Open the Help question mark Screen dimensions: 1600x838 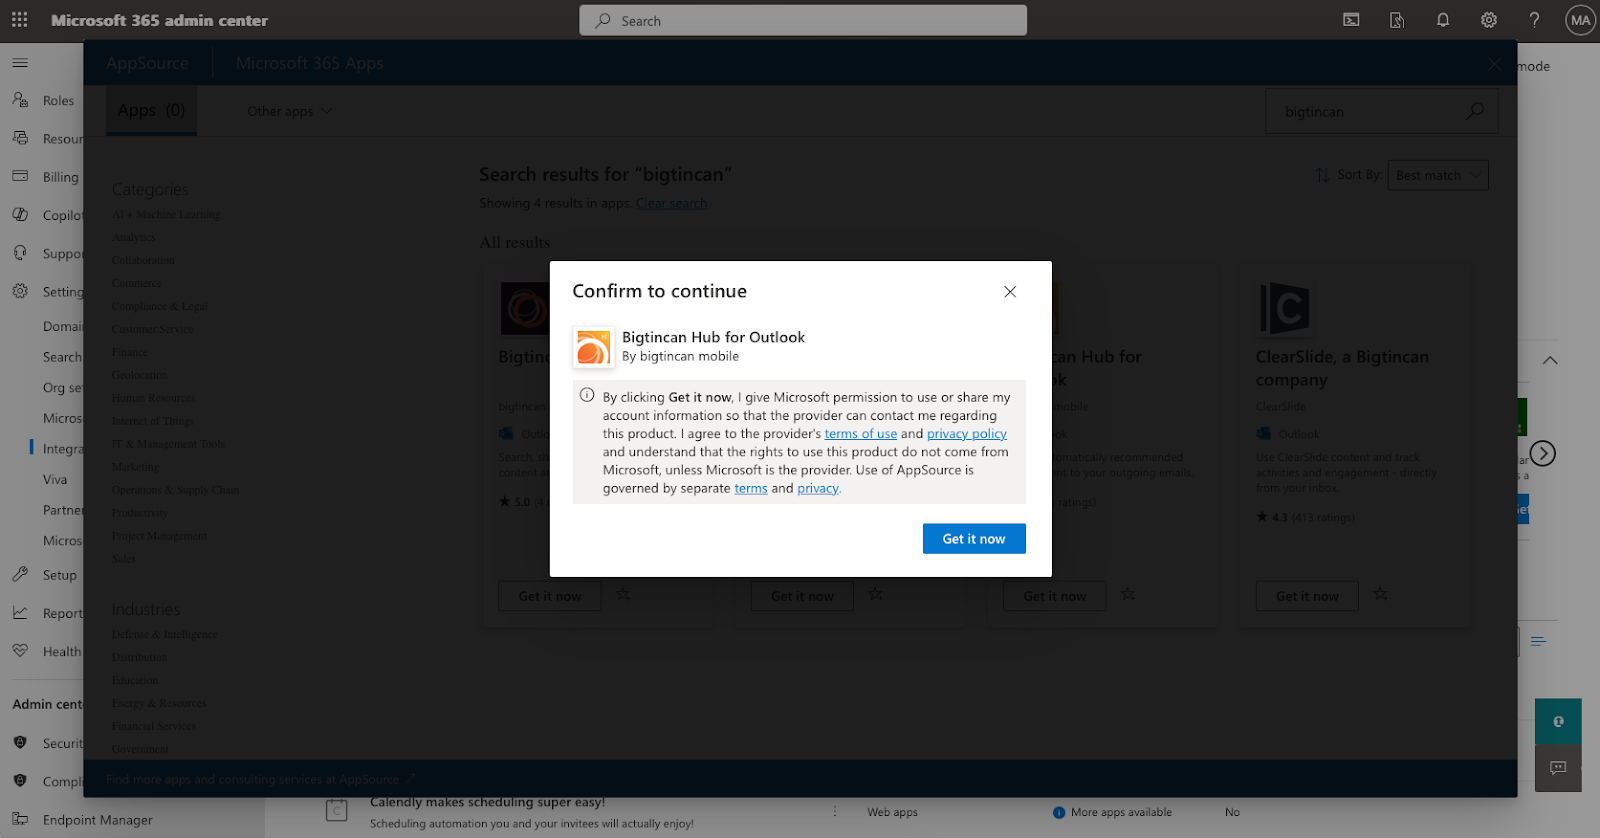tap(1534, 20)
